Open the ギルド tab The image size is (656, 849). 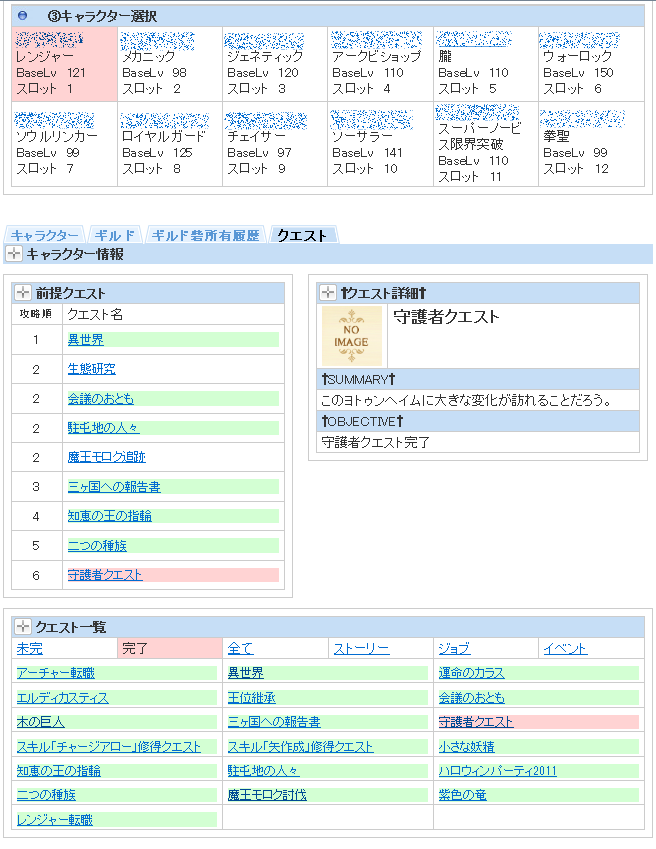[x=117, y=236]
